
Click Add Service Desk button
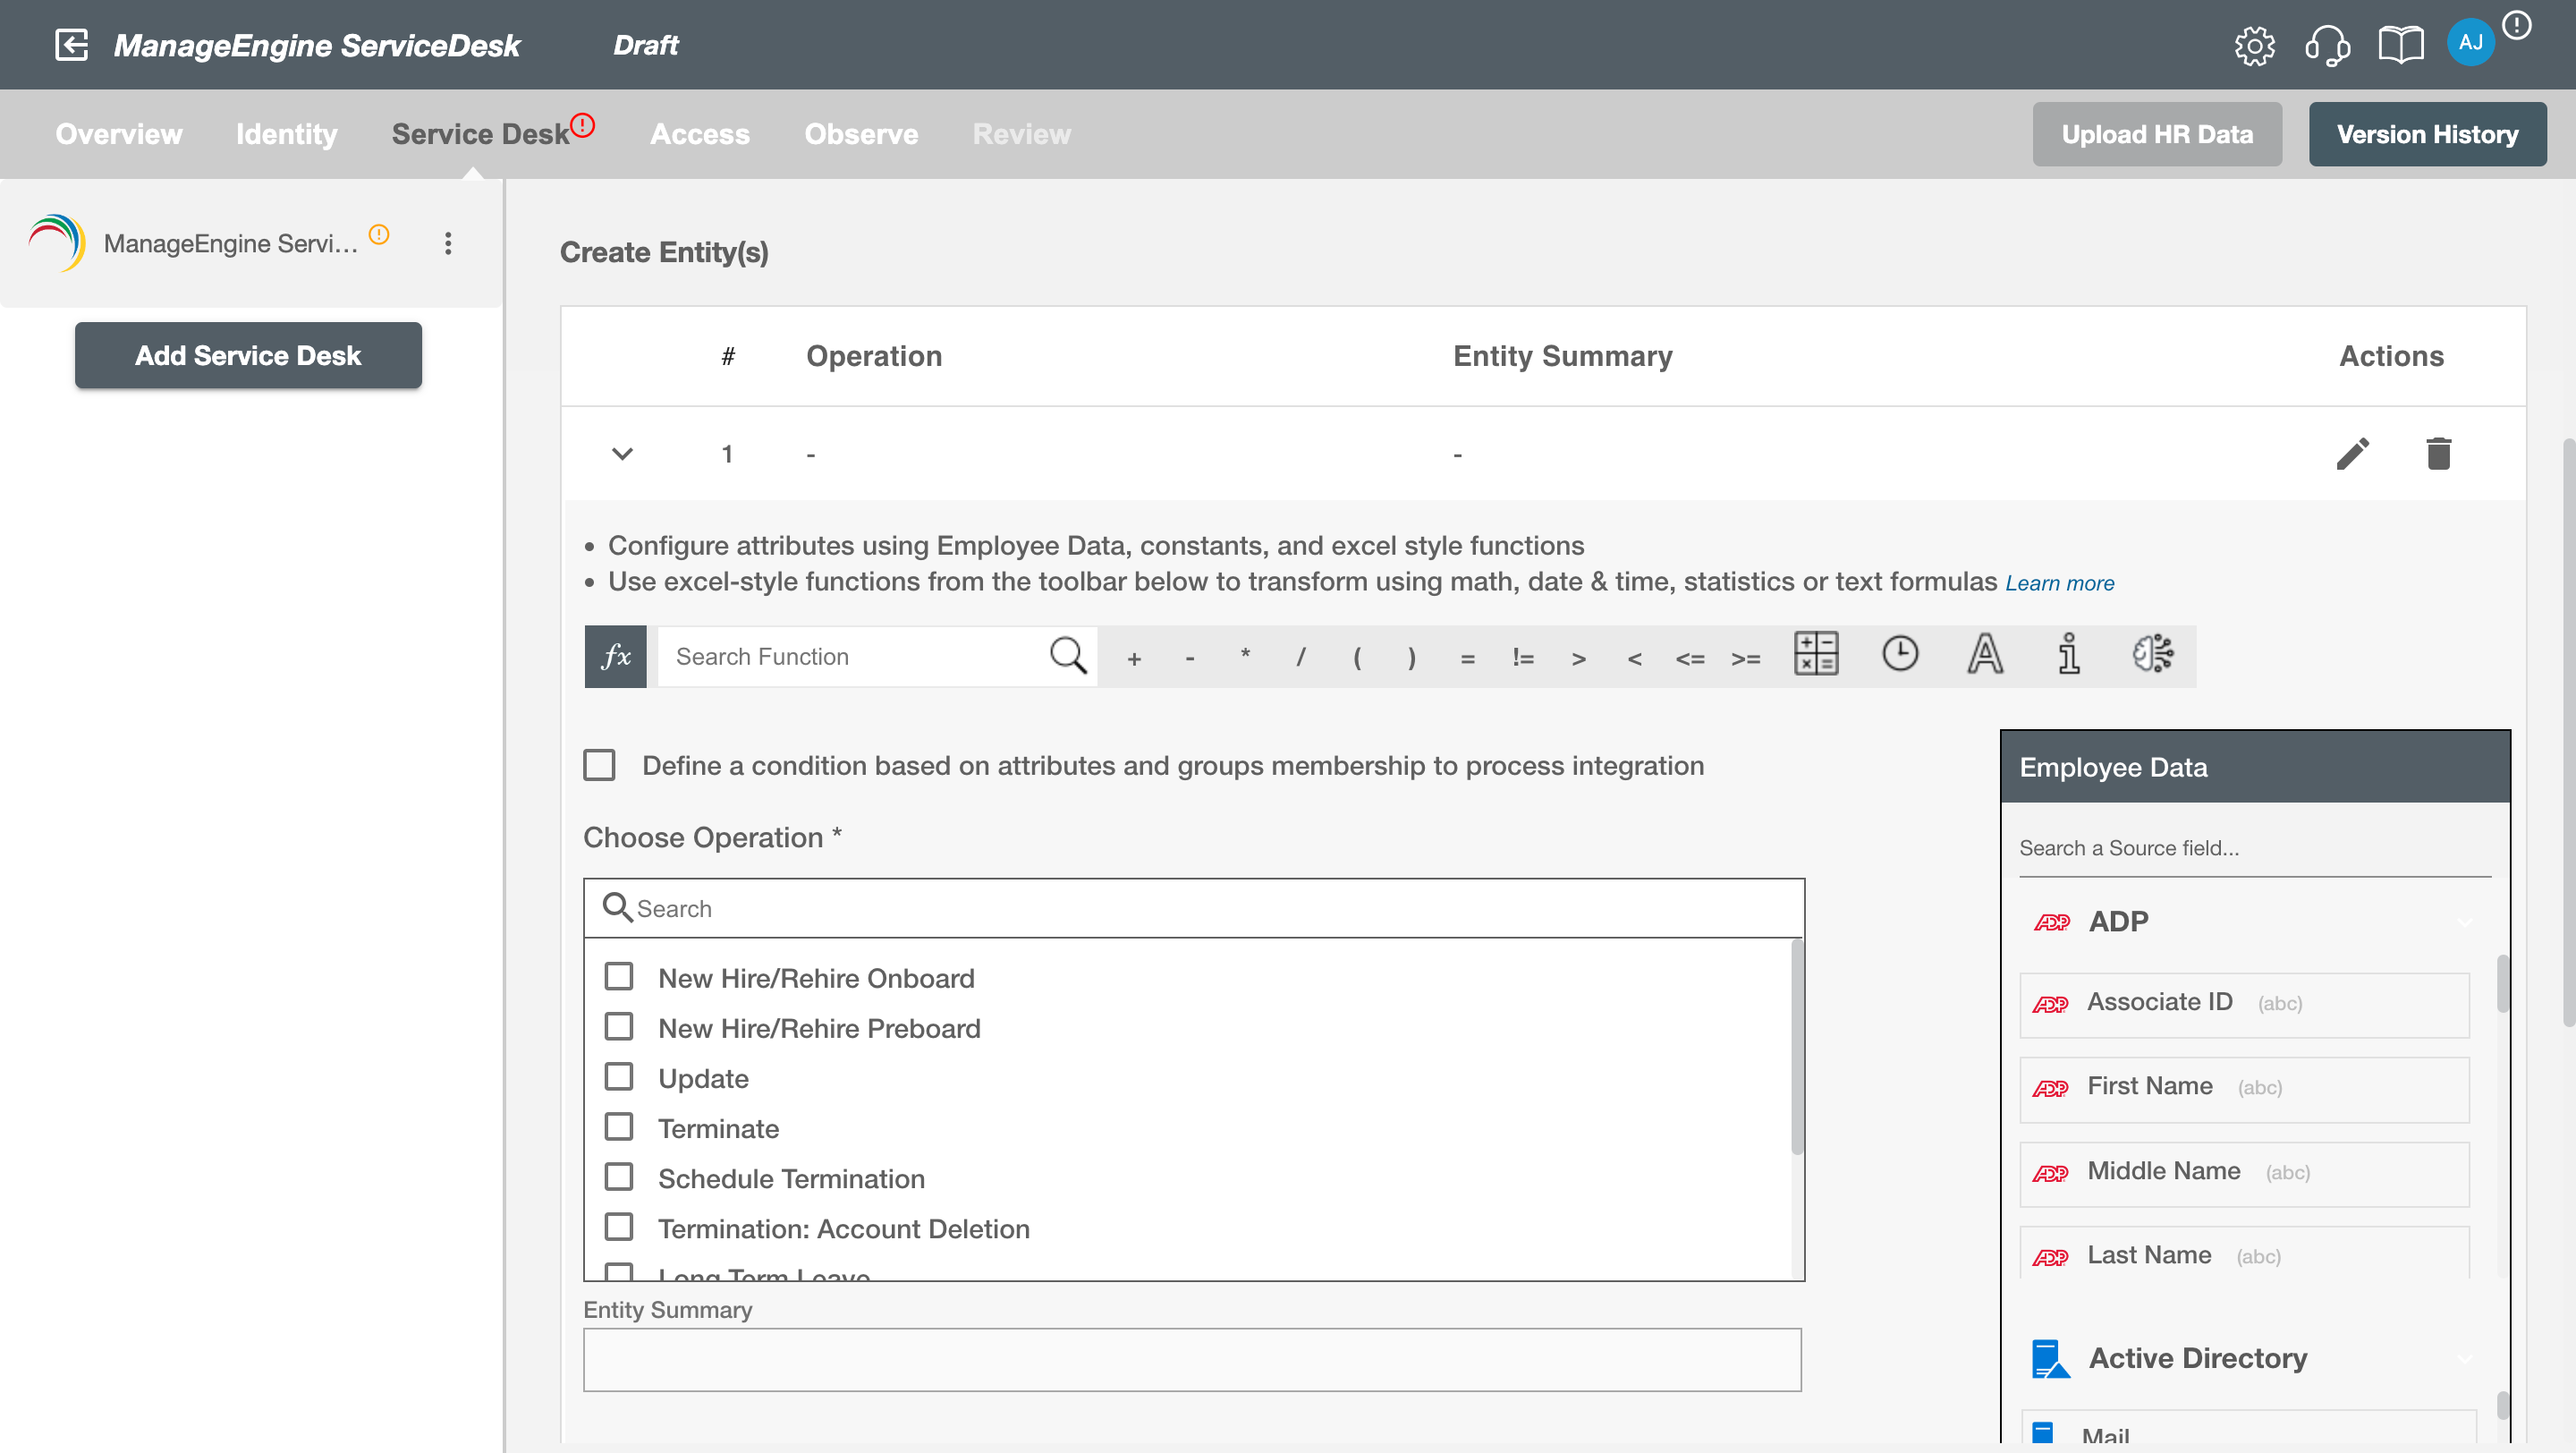point(248,355)
